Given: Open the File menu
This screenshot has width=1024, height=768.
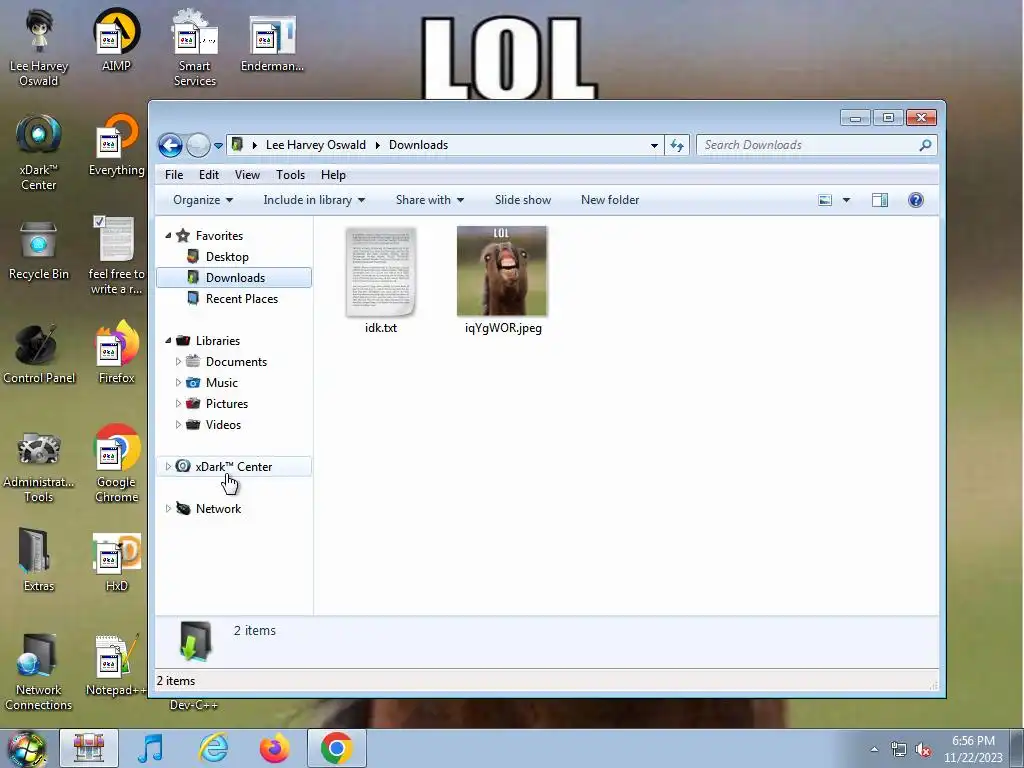Looking at the screenshot, I should 174,175.
